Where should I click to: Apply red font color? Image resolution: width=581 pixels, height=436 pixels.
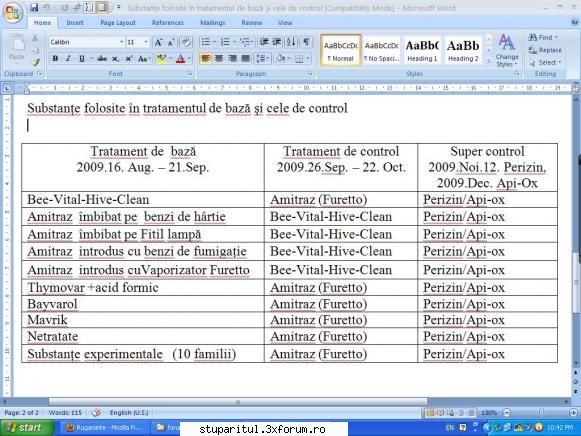pyautogui.click(x=180, y=59)
